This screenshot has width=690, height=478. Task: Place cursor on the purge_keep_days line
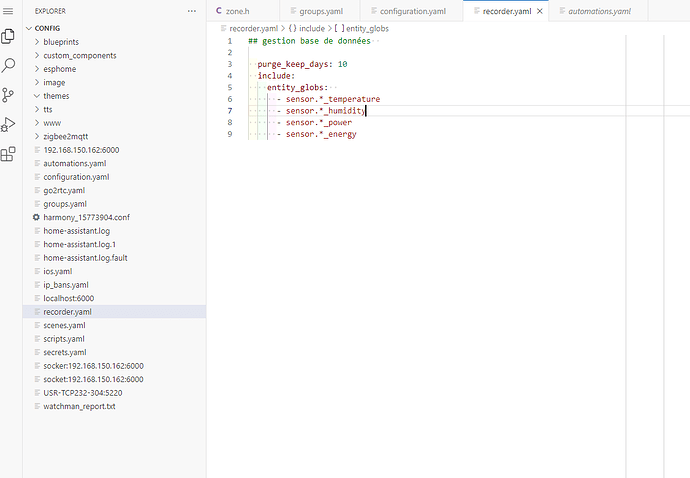pyautogui.click(x=302, y=64)
